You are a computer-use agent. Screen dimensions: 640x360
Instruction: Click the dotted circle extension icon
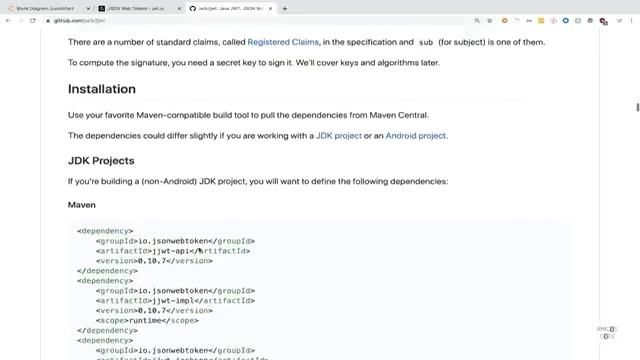pyautogui.click(x=553, y=20)
